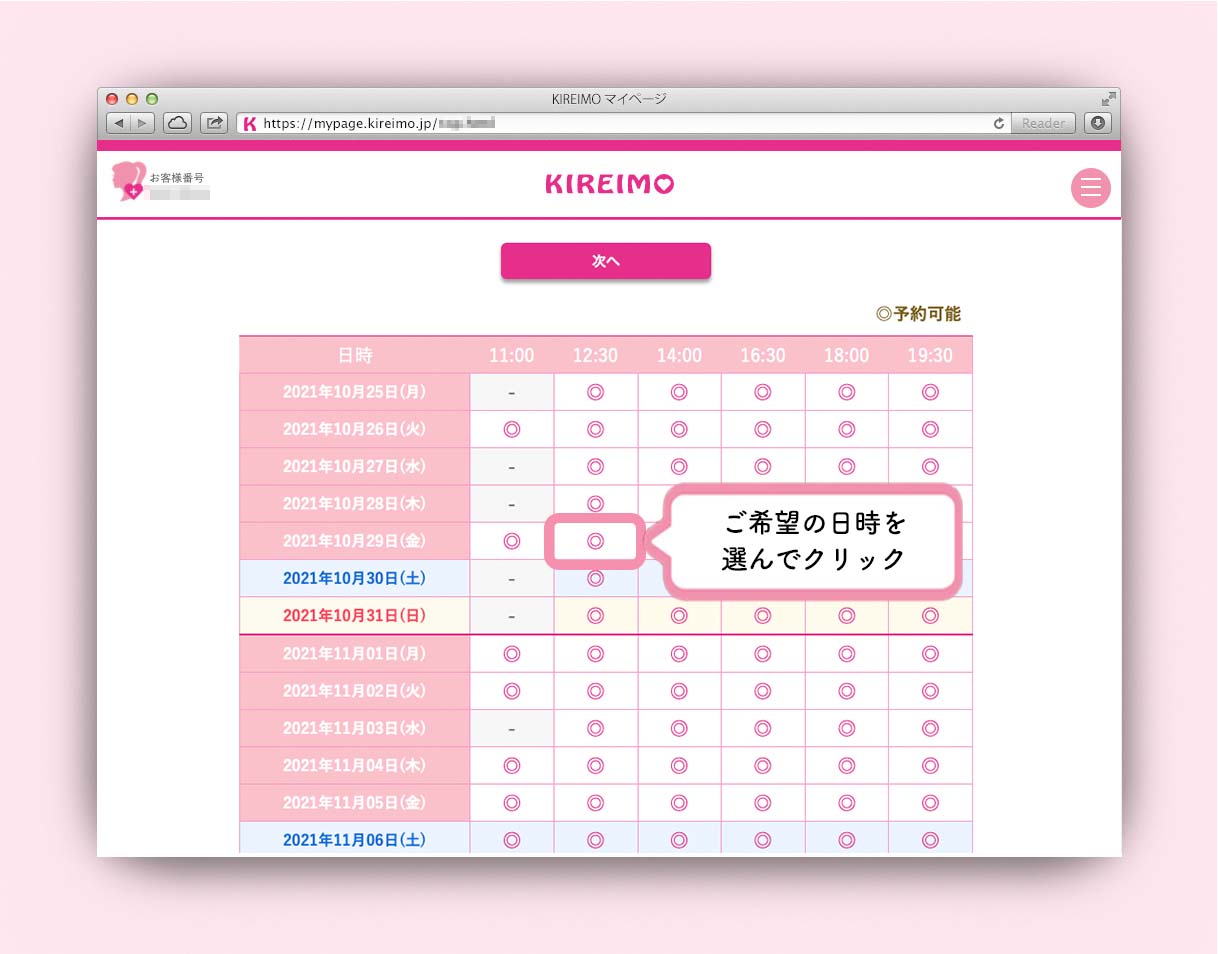The image size is (1218, 954).
Task: Select the 14:00 slot on 2021年10月27日(水)
Action: 679,466
